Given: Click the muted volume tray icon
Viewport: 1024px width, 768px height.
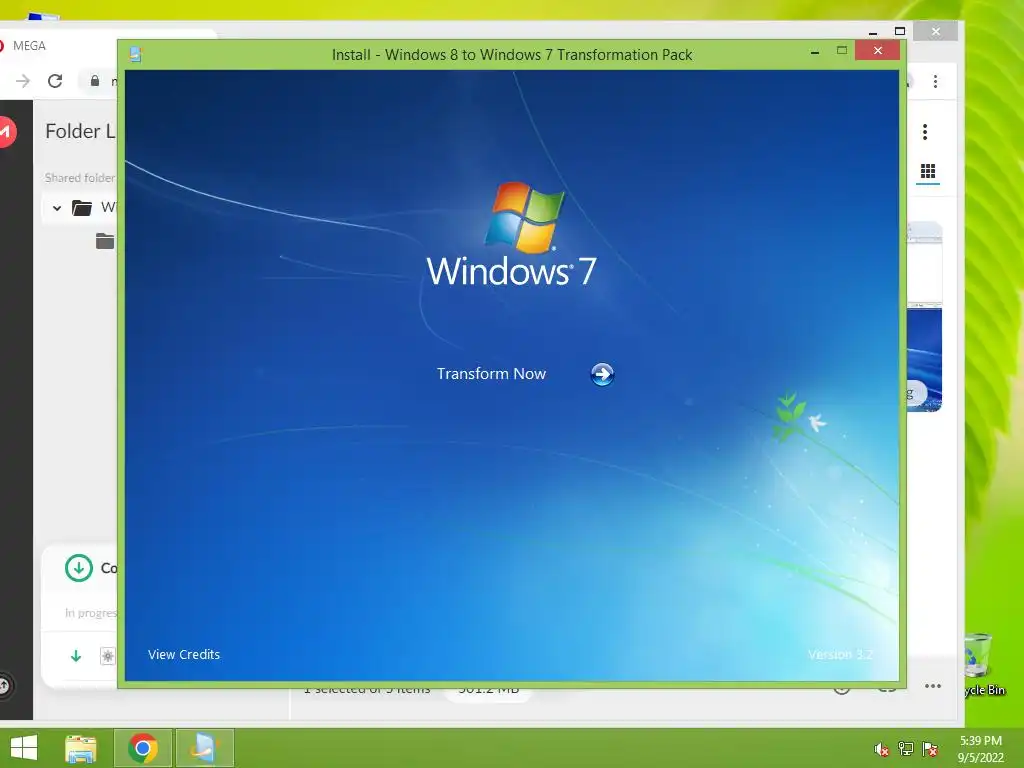Looking at the screenshot, I should click(x=881, y=749).
